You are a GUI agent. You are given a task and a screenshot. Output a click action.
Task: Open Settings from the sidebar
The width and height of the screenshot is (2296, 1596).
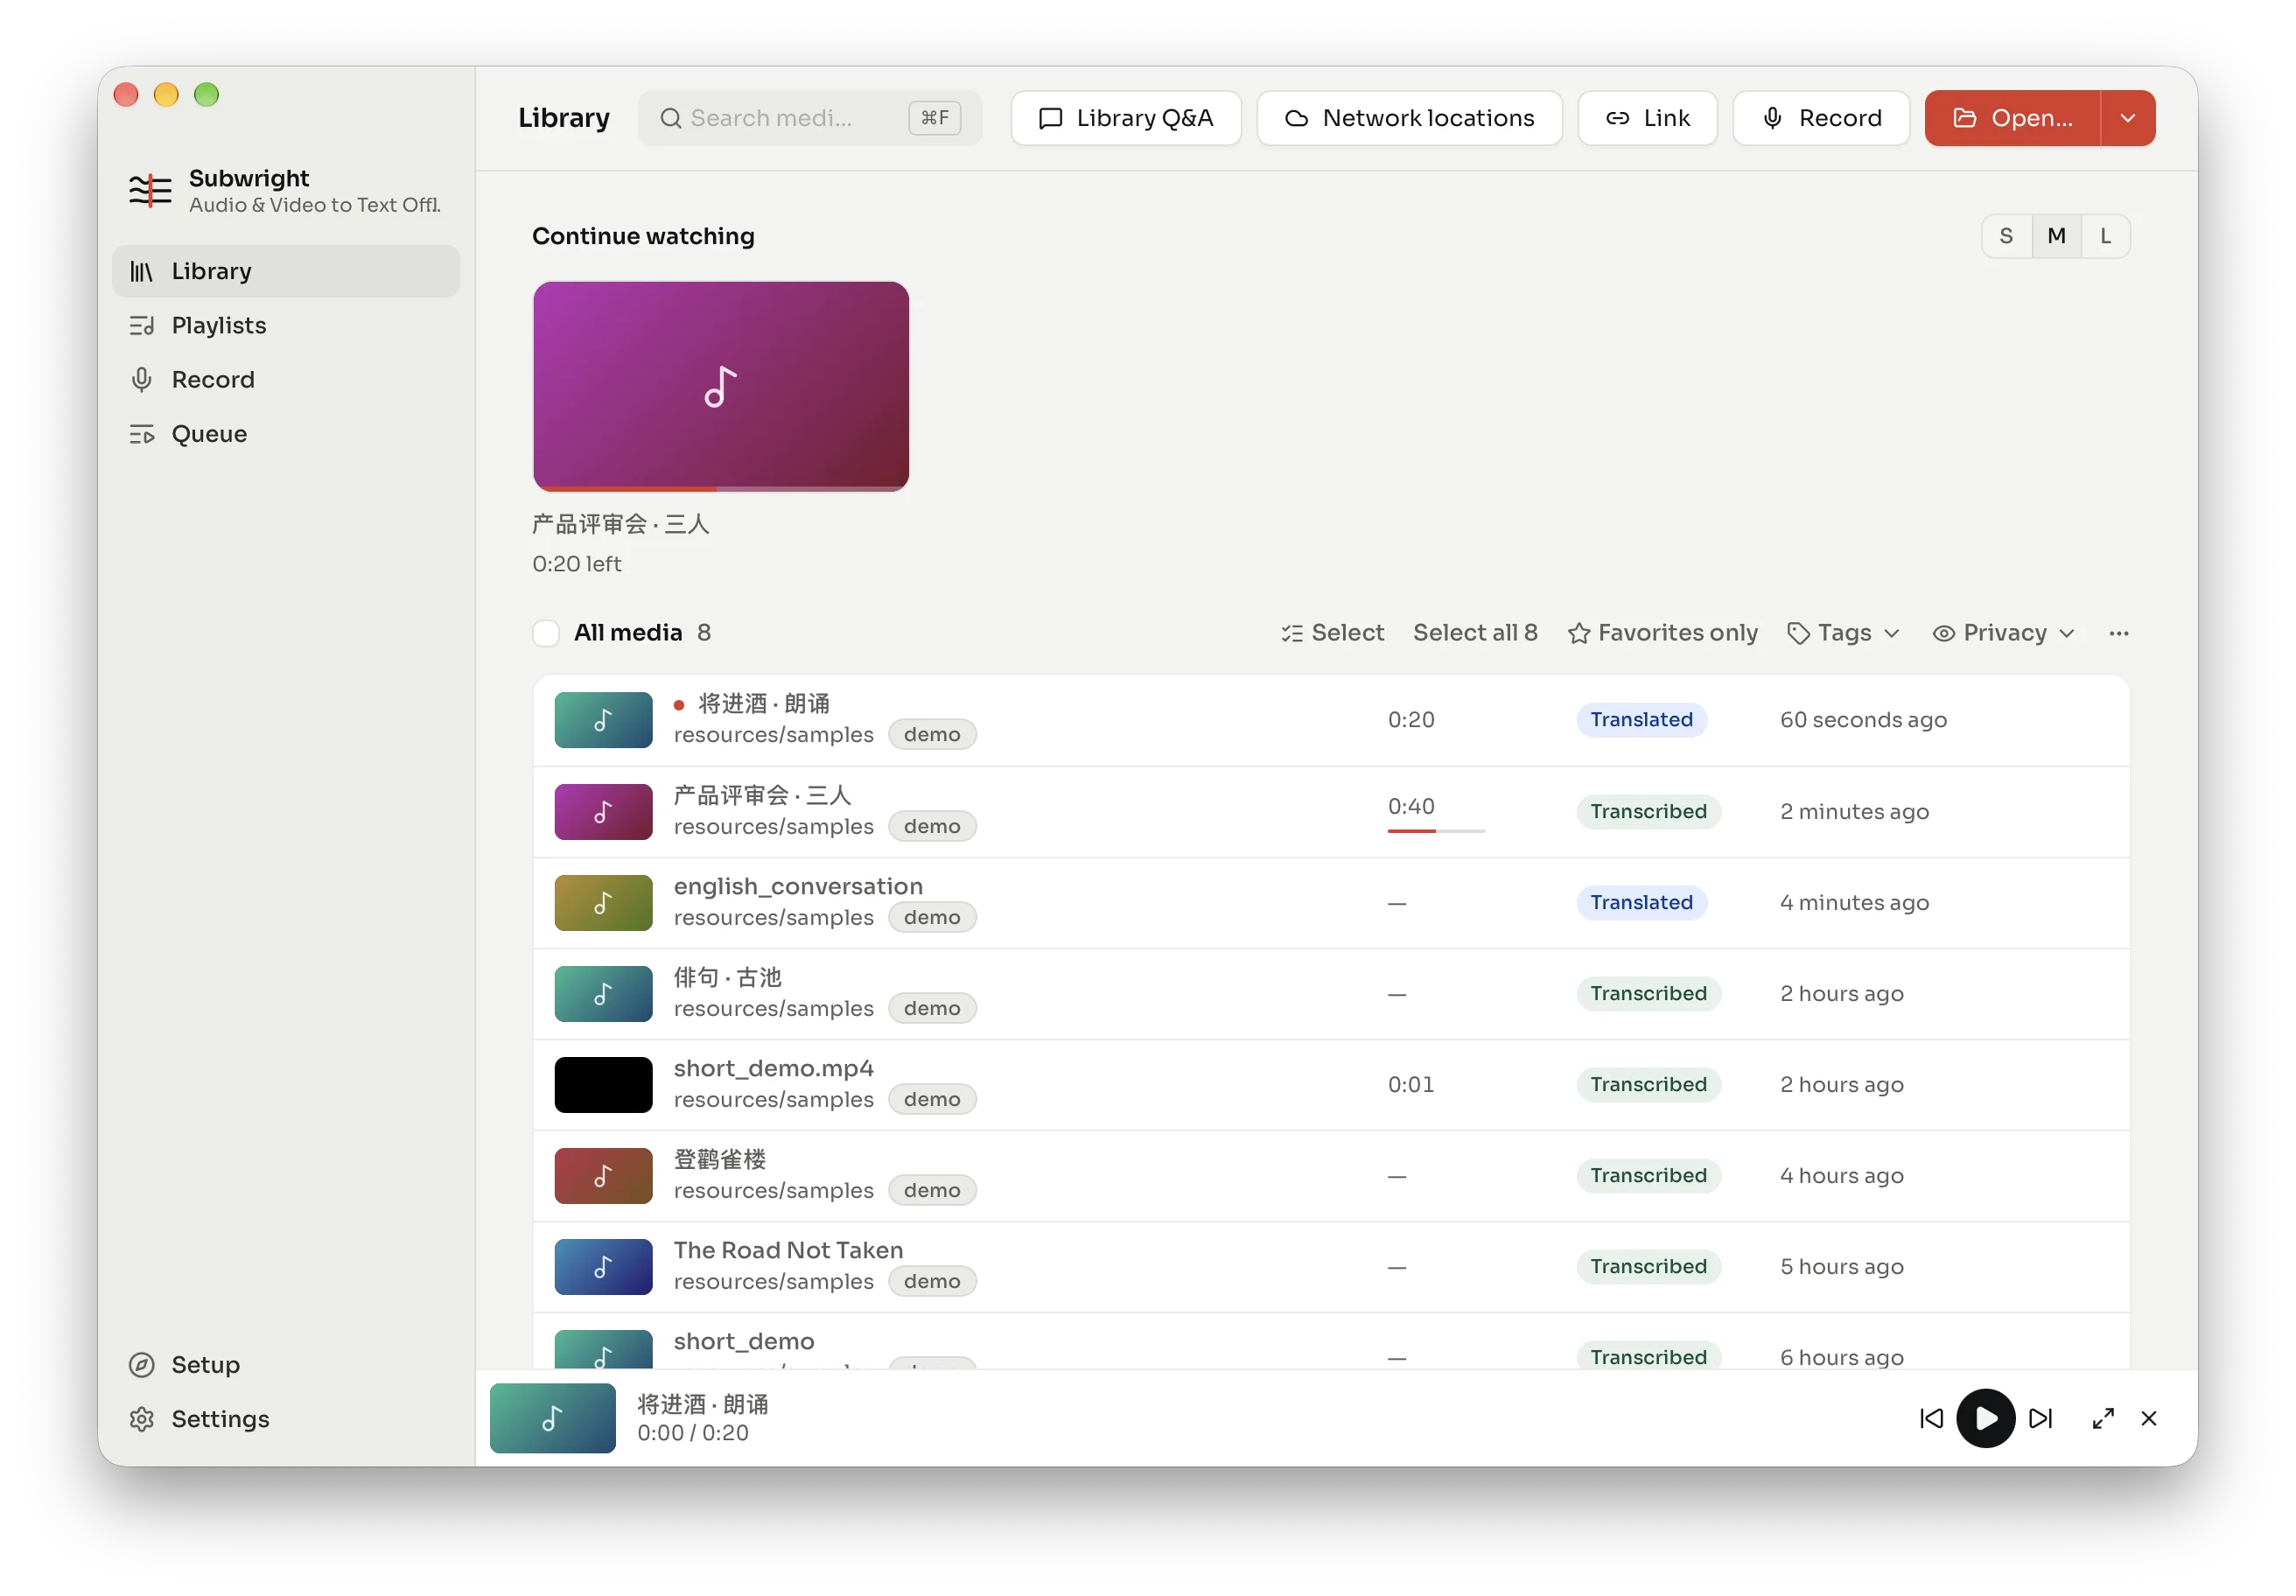[286, 1418]
